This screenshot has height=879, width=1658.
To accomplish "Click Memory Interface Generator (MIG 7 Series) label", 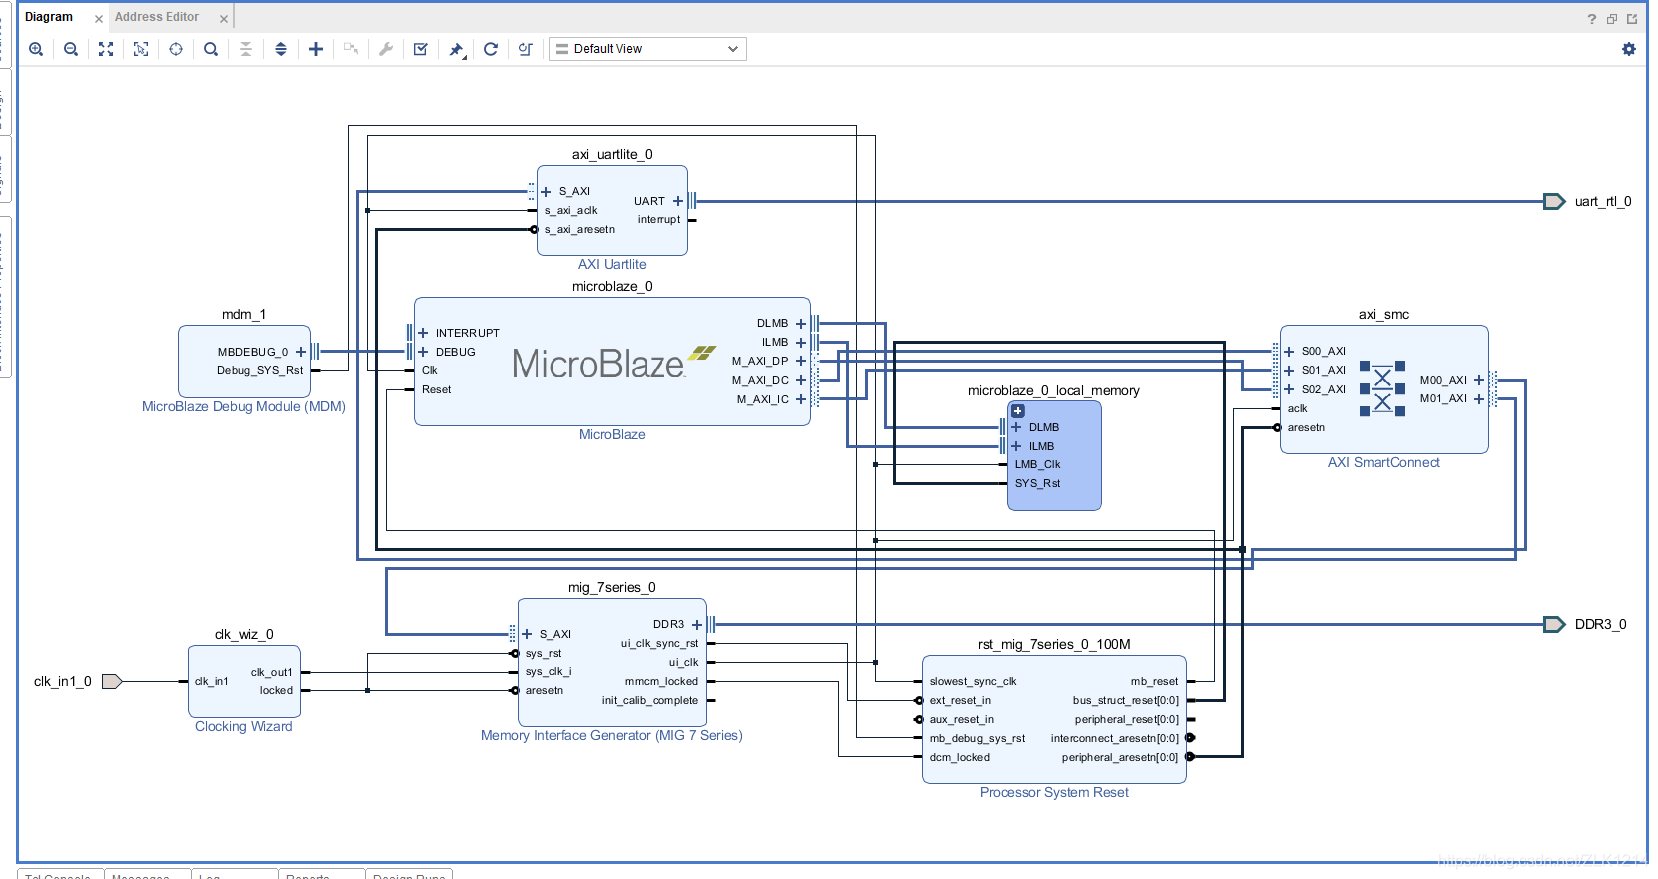I will (612, 736).
